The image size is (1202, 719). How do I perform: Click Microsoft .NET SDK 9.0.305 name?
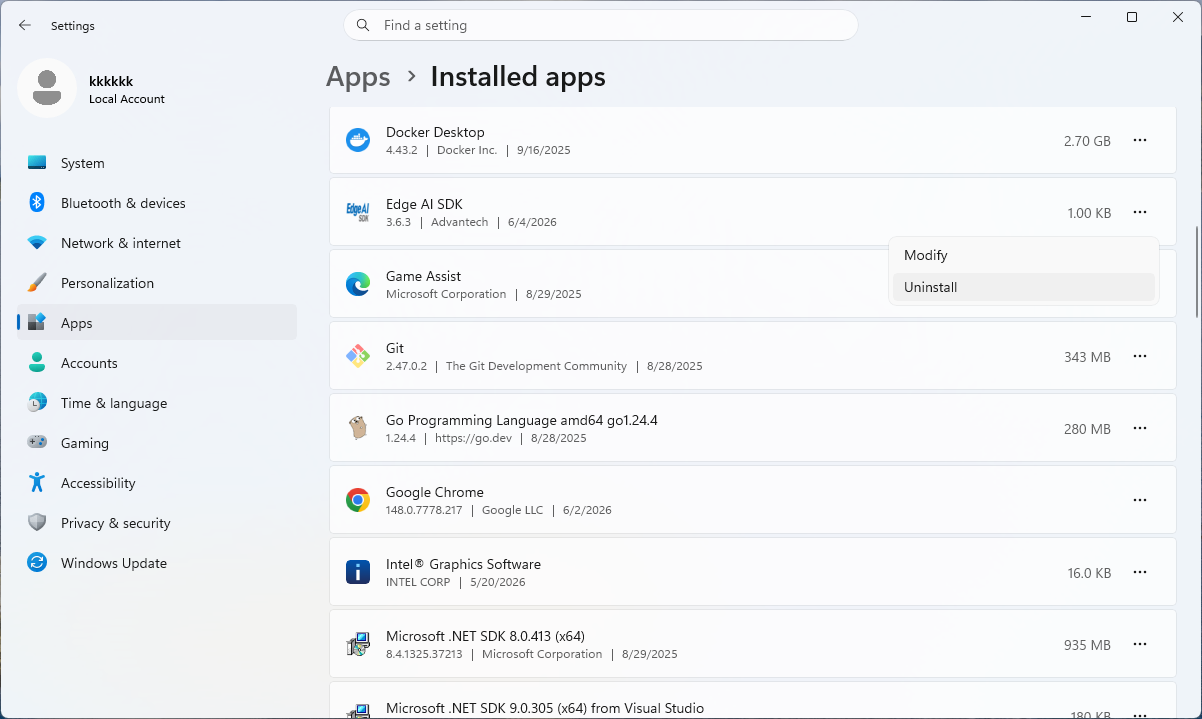point(545,708)
